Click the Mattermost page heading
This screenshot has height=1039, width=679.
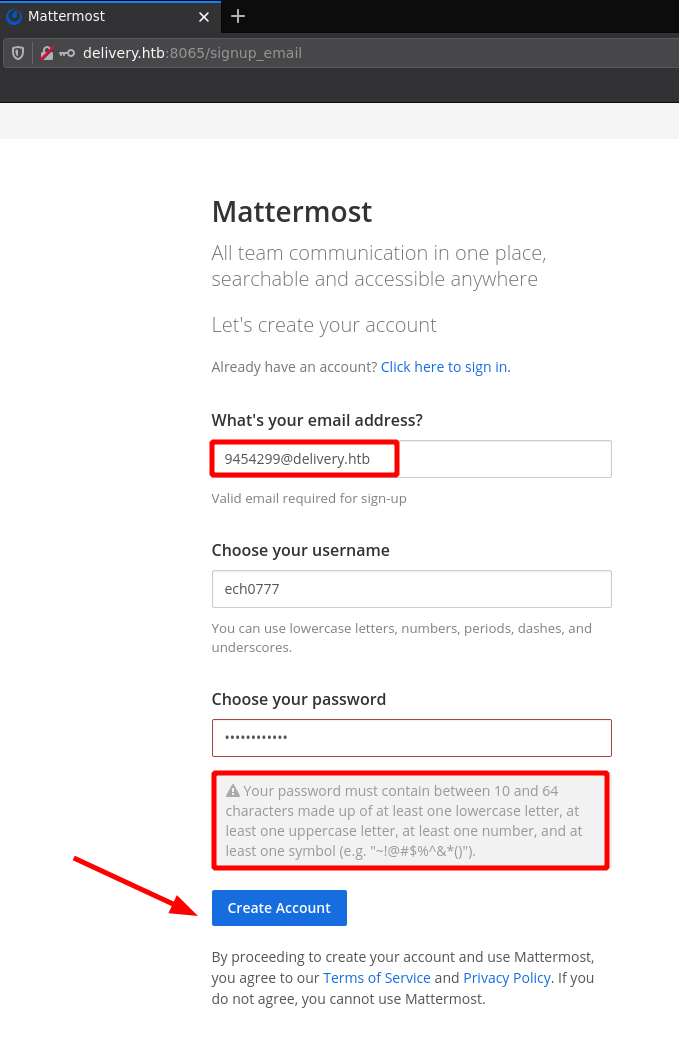(291, 212)
